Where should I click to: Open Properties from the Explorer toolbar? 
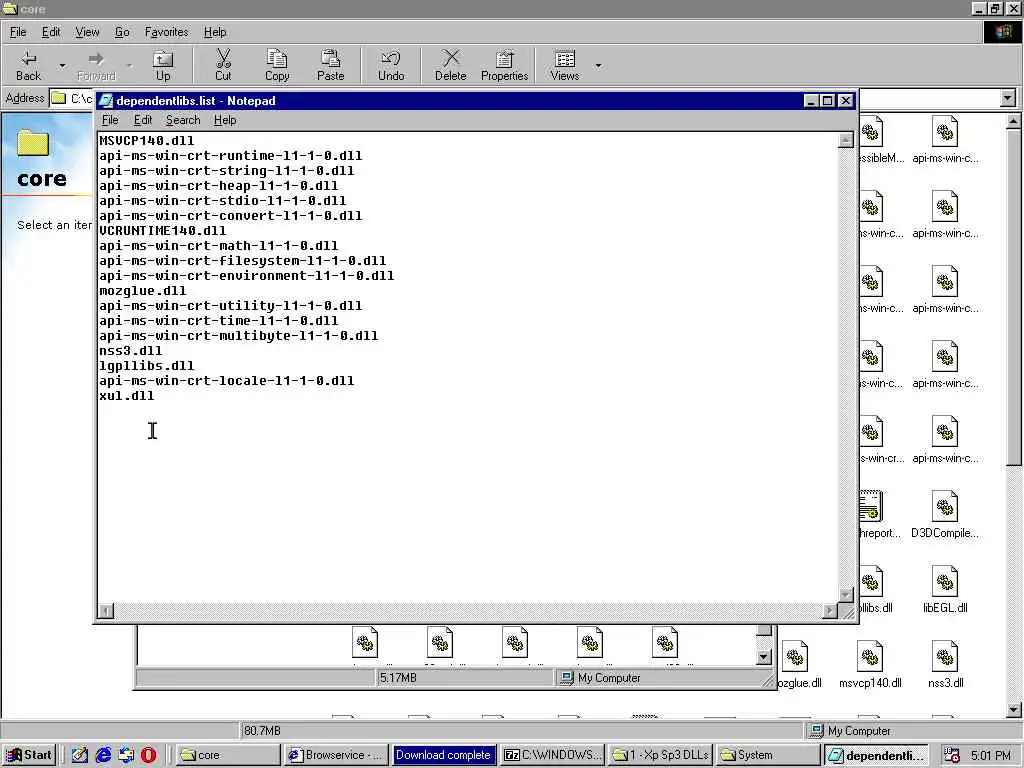[x=504, y=66]
